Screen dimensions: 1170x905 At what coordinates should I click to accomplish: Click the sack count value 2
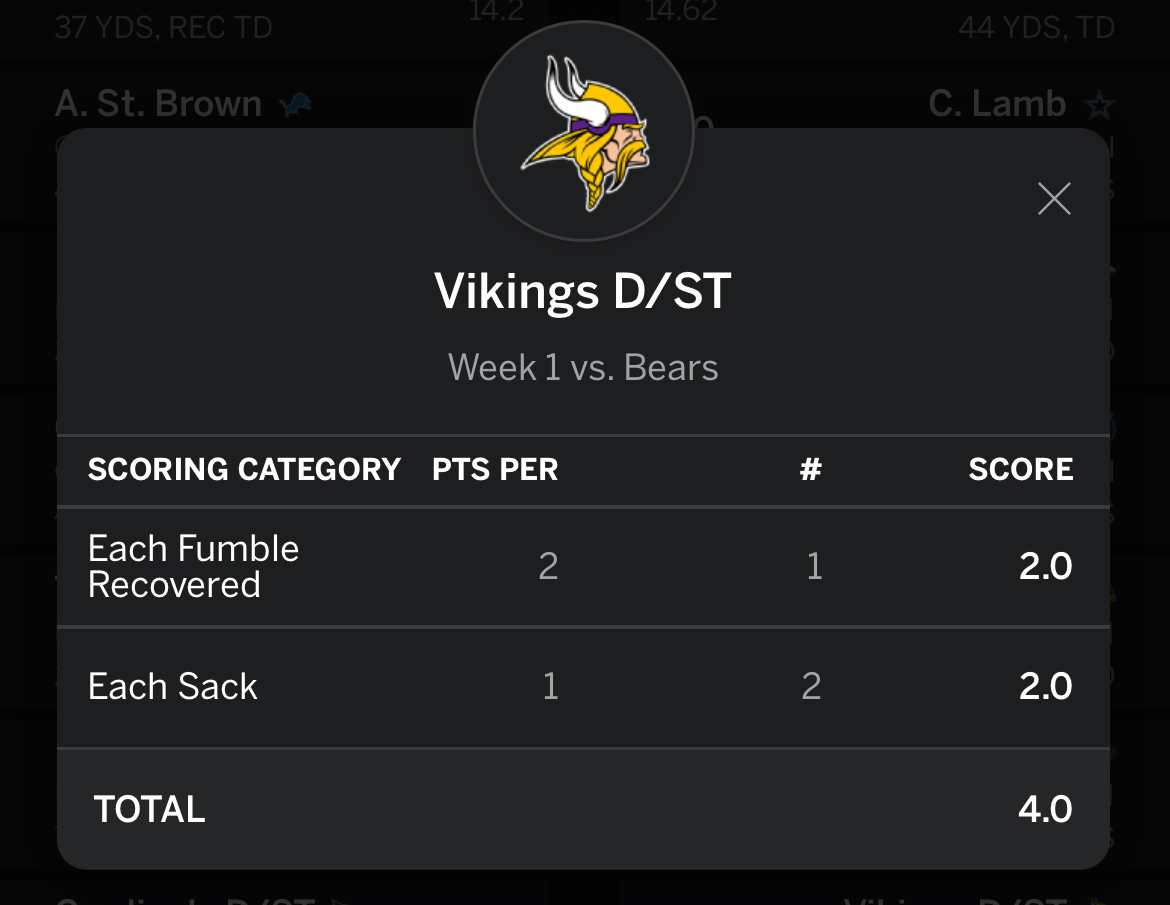point(811,687)
